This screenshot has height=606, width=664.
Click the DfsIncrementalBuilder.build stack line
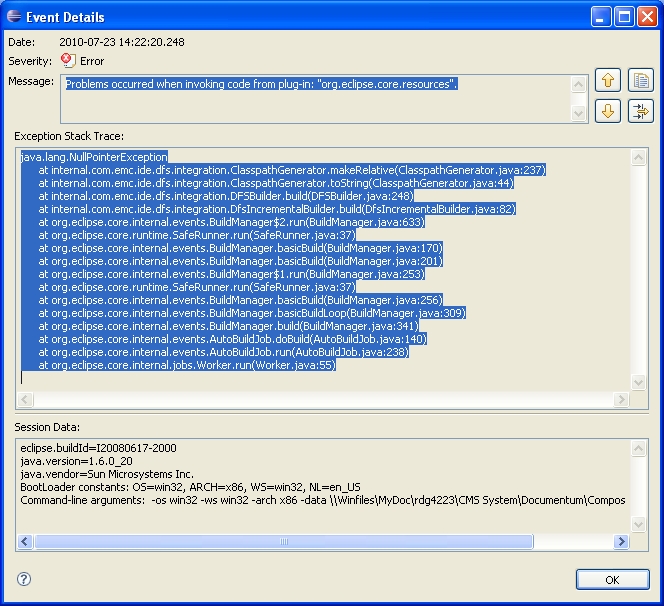pos(277,209)
